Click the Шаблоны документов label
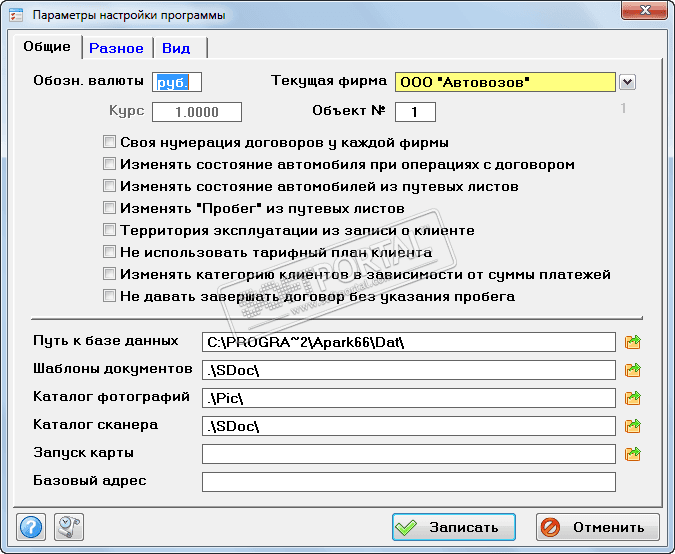The height and width of the screenshot is (554, 675). point(112,369)
